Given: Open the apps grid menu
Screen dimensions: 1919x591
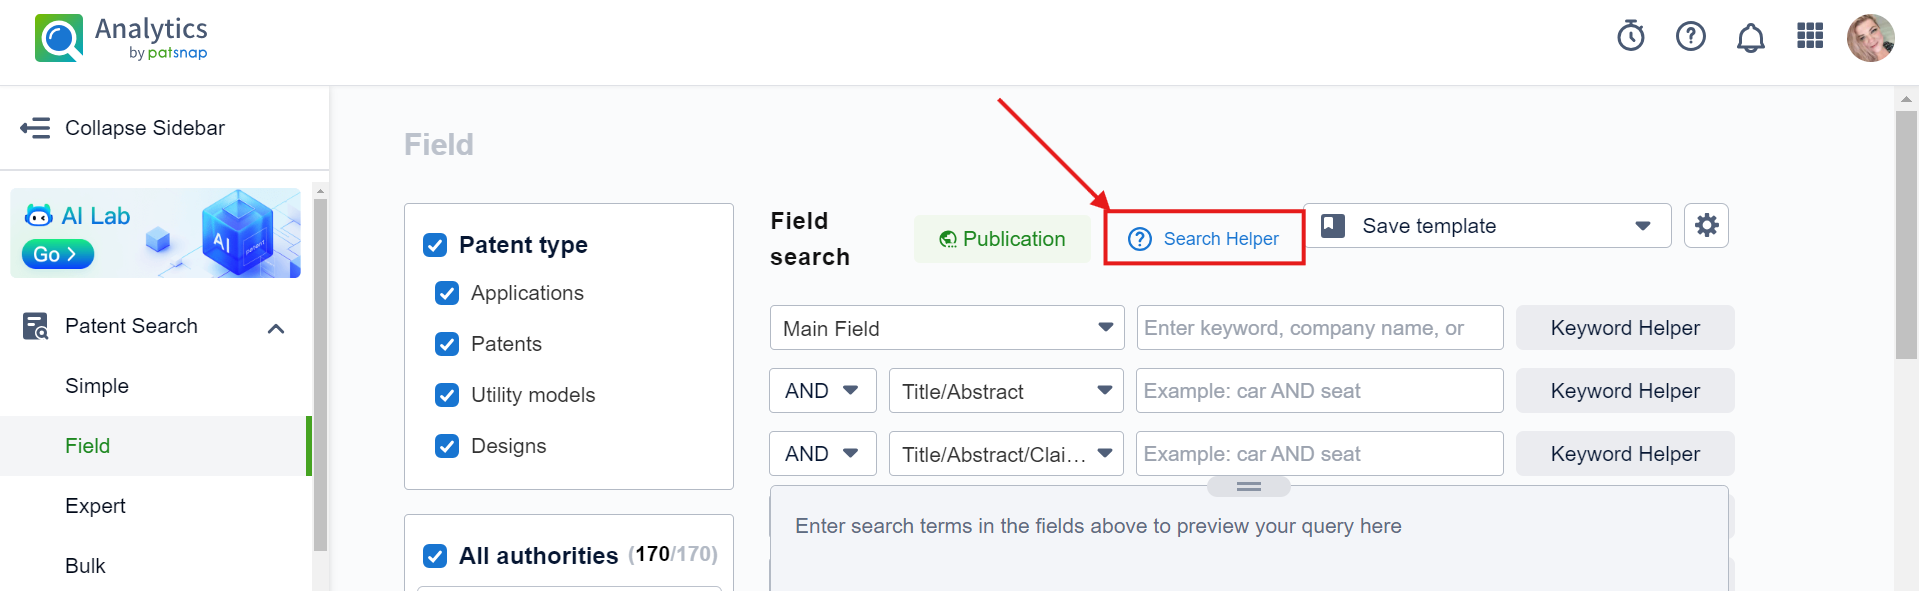Looking at the screenshot, I should [x=1810, y=37].
